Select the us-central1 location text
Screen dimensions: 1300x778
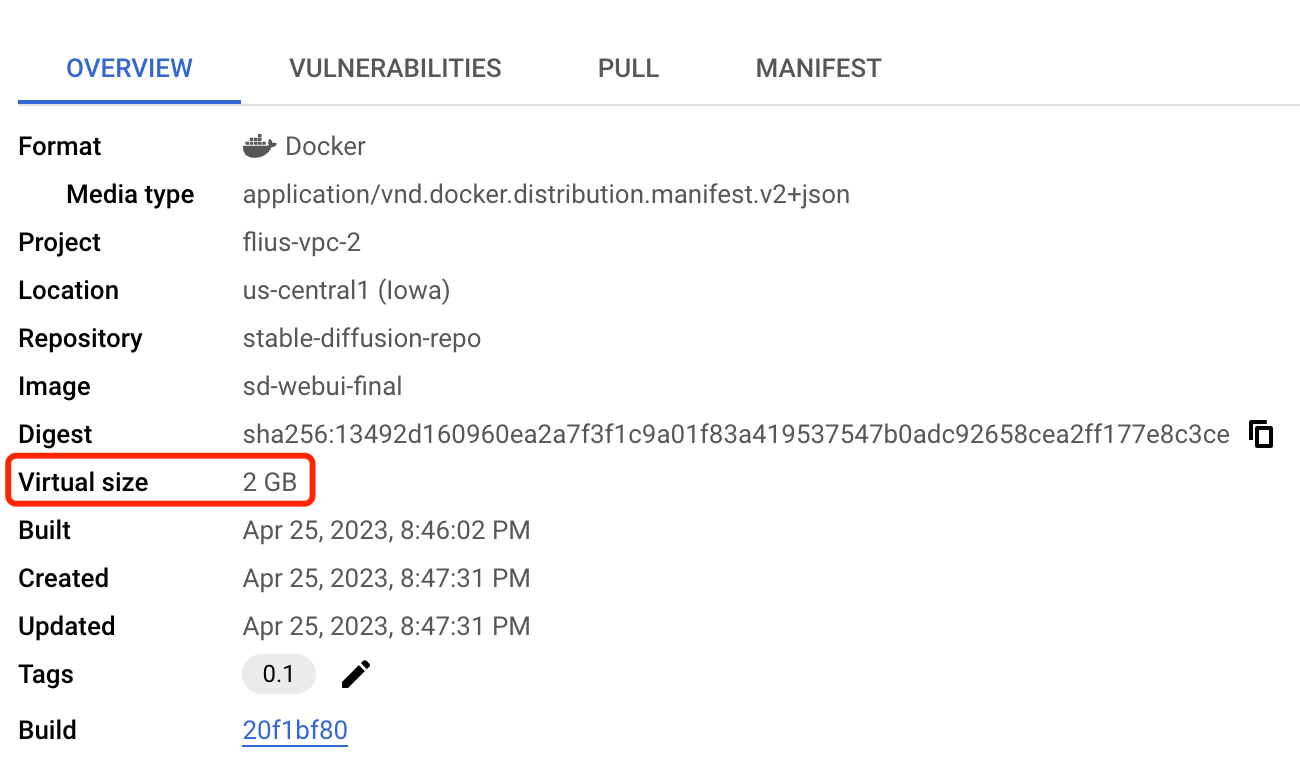(347, 290)
